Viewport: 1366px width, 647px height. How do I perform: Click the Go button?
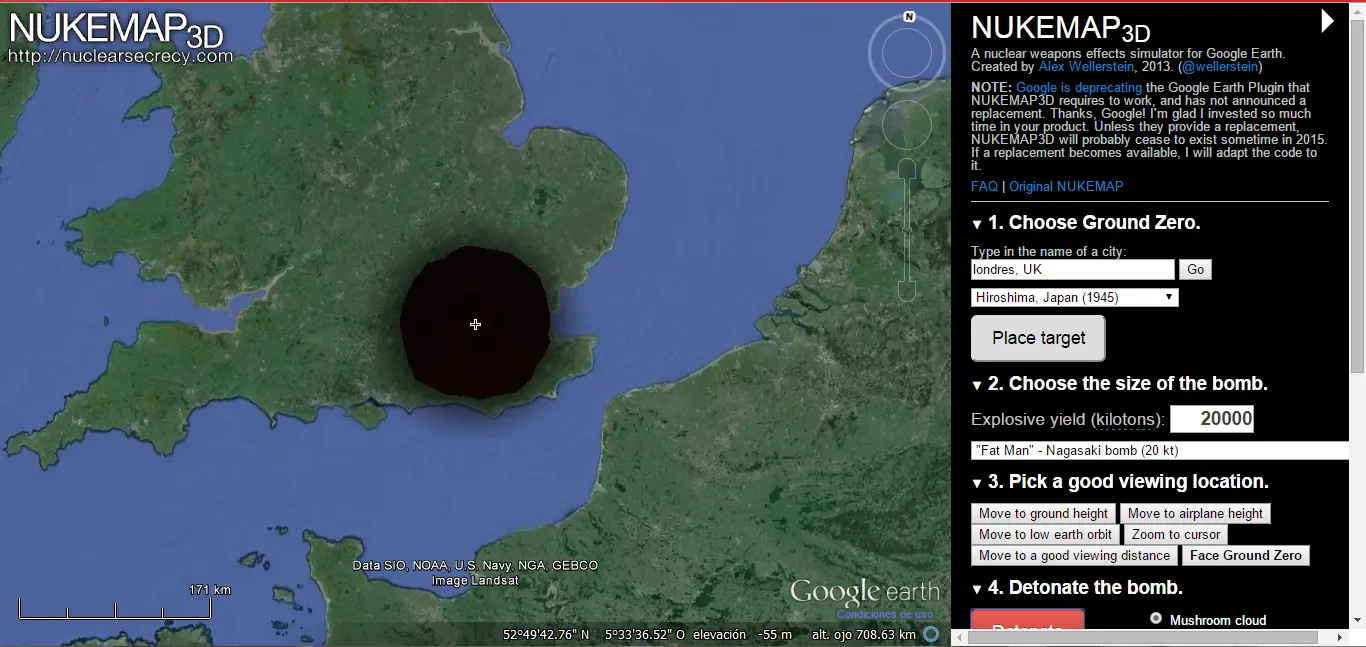[1195, 270]
